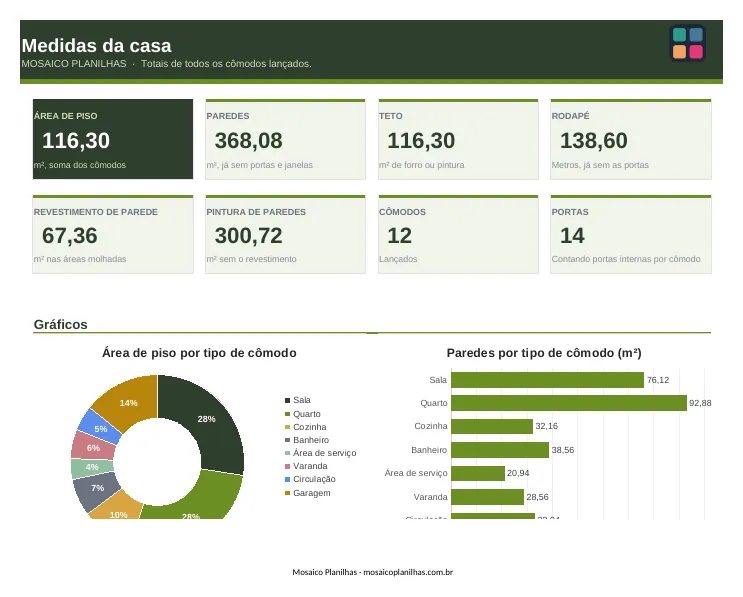Click the Sala bar in walls chart
The height and width of the screenshot is (597, 743).
(x=547, y=380)
